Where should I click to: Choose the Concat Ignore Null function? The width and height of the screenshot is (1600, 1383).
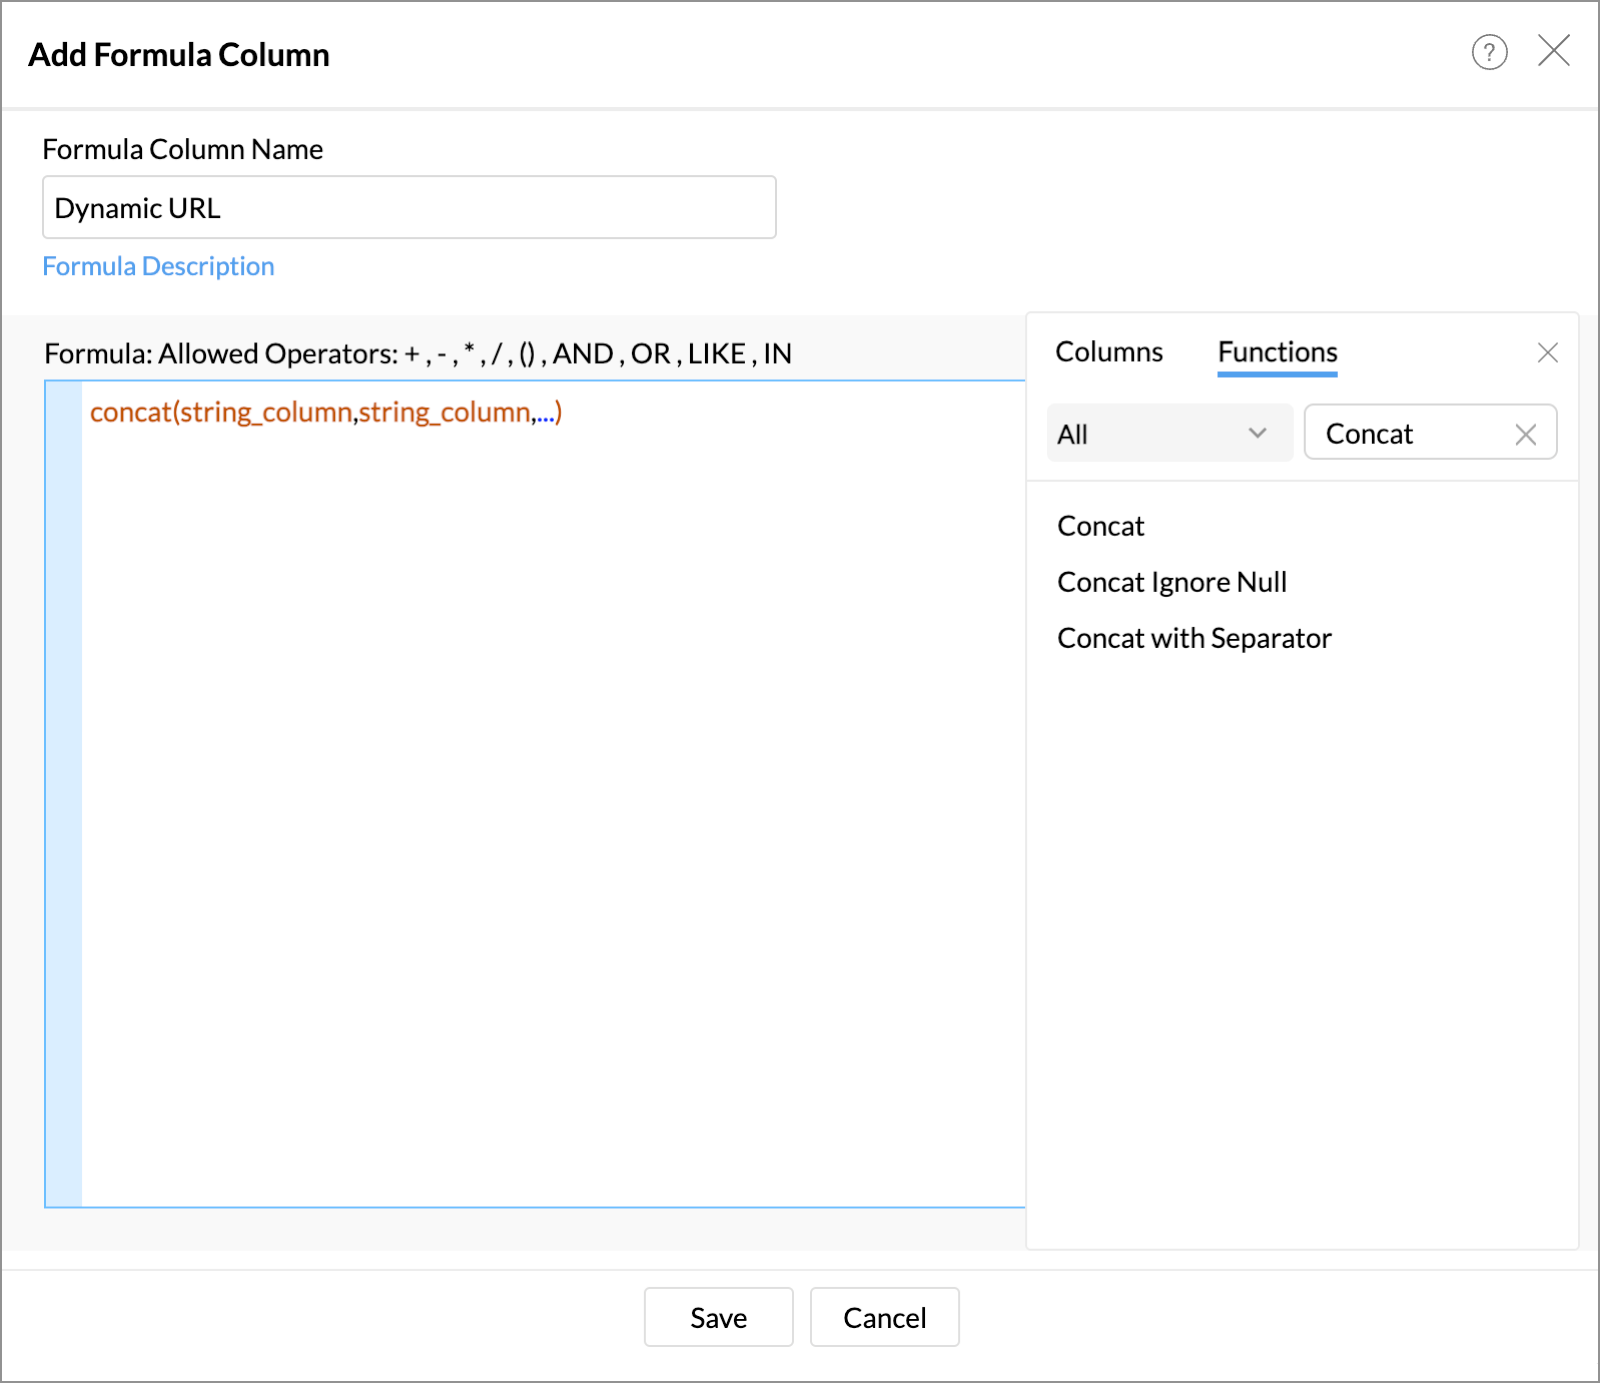point(1172,582)
